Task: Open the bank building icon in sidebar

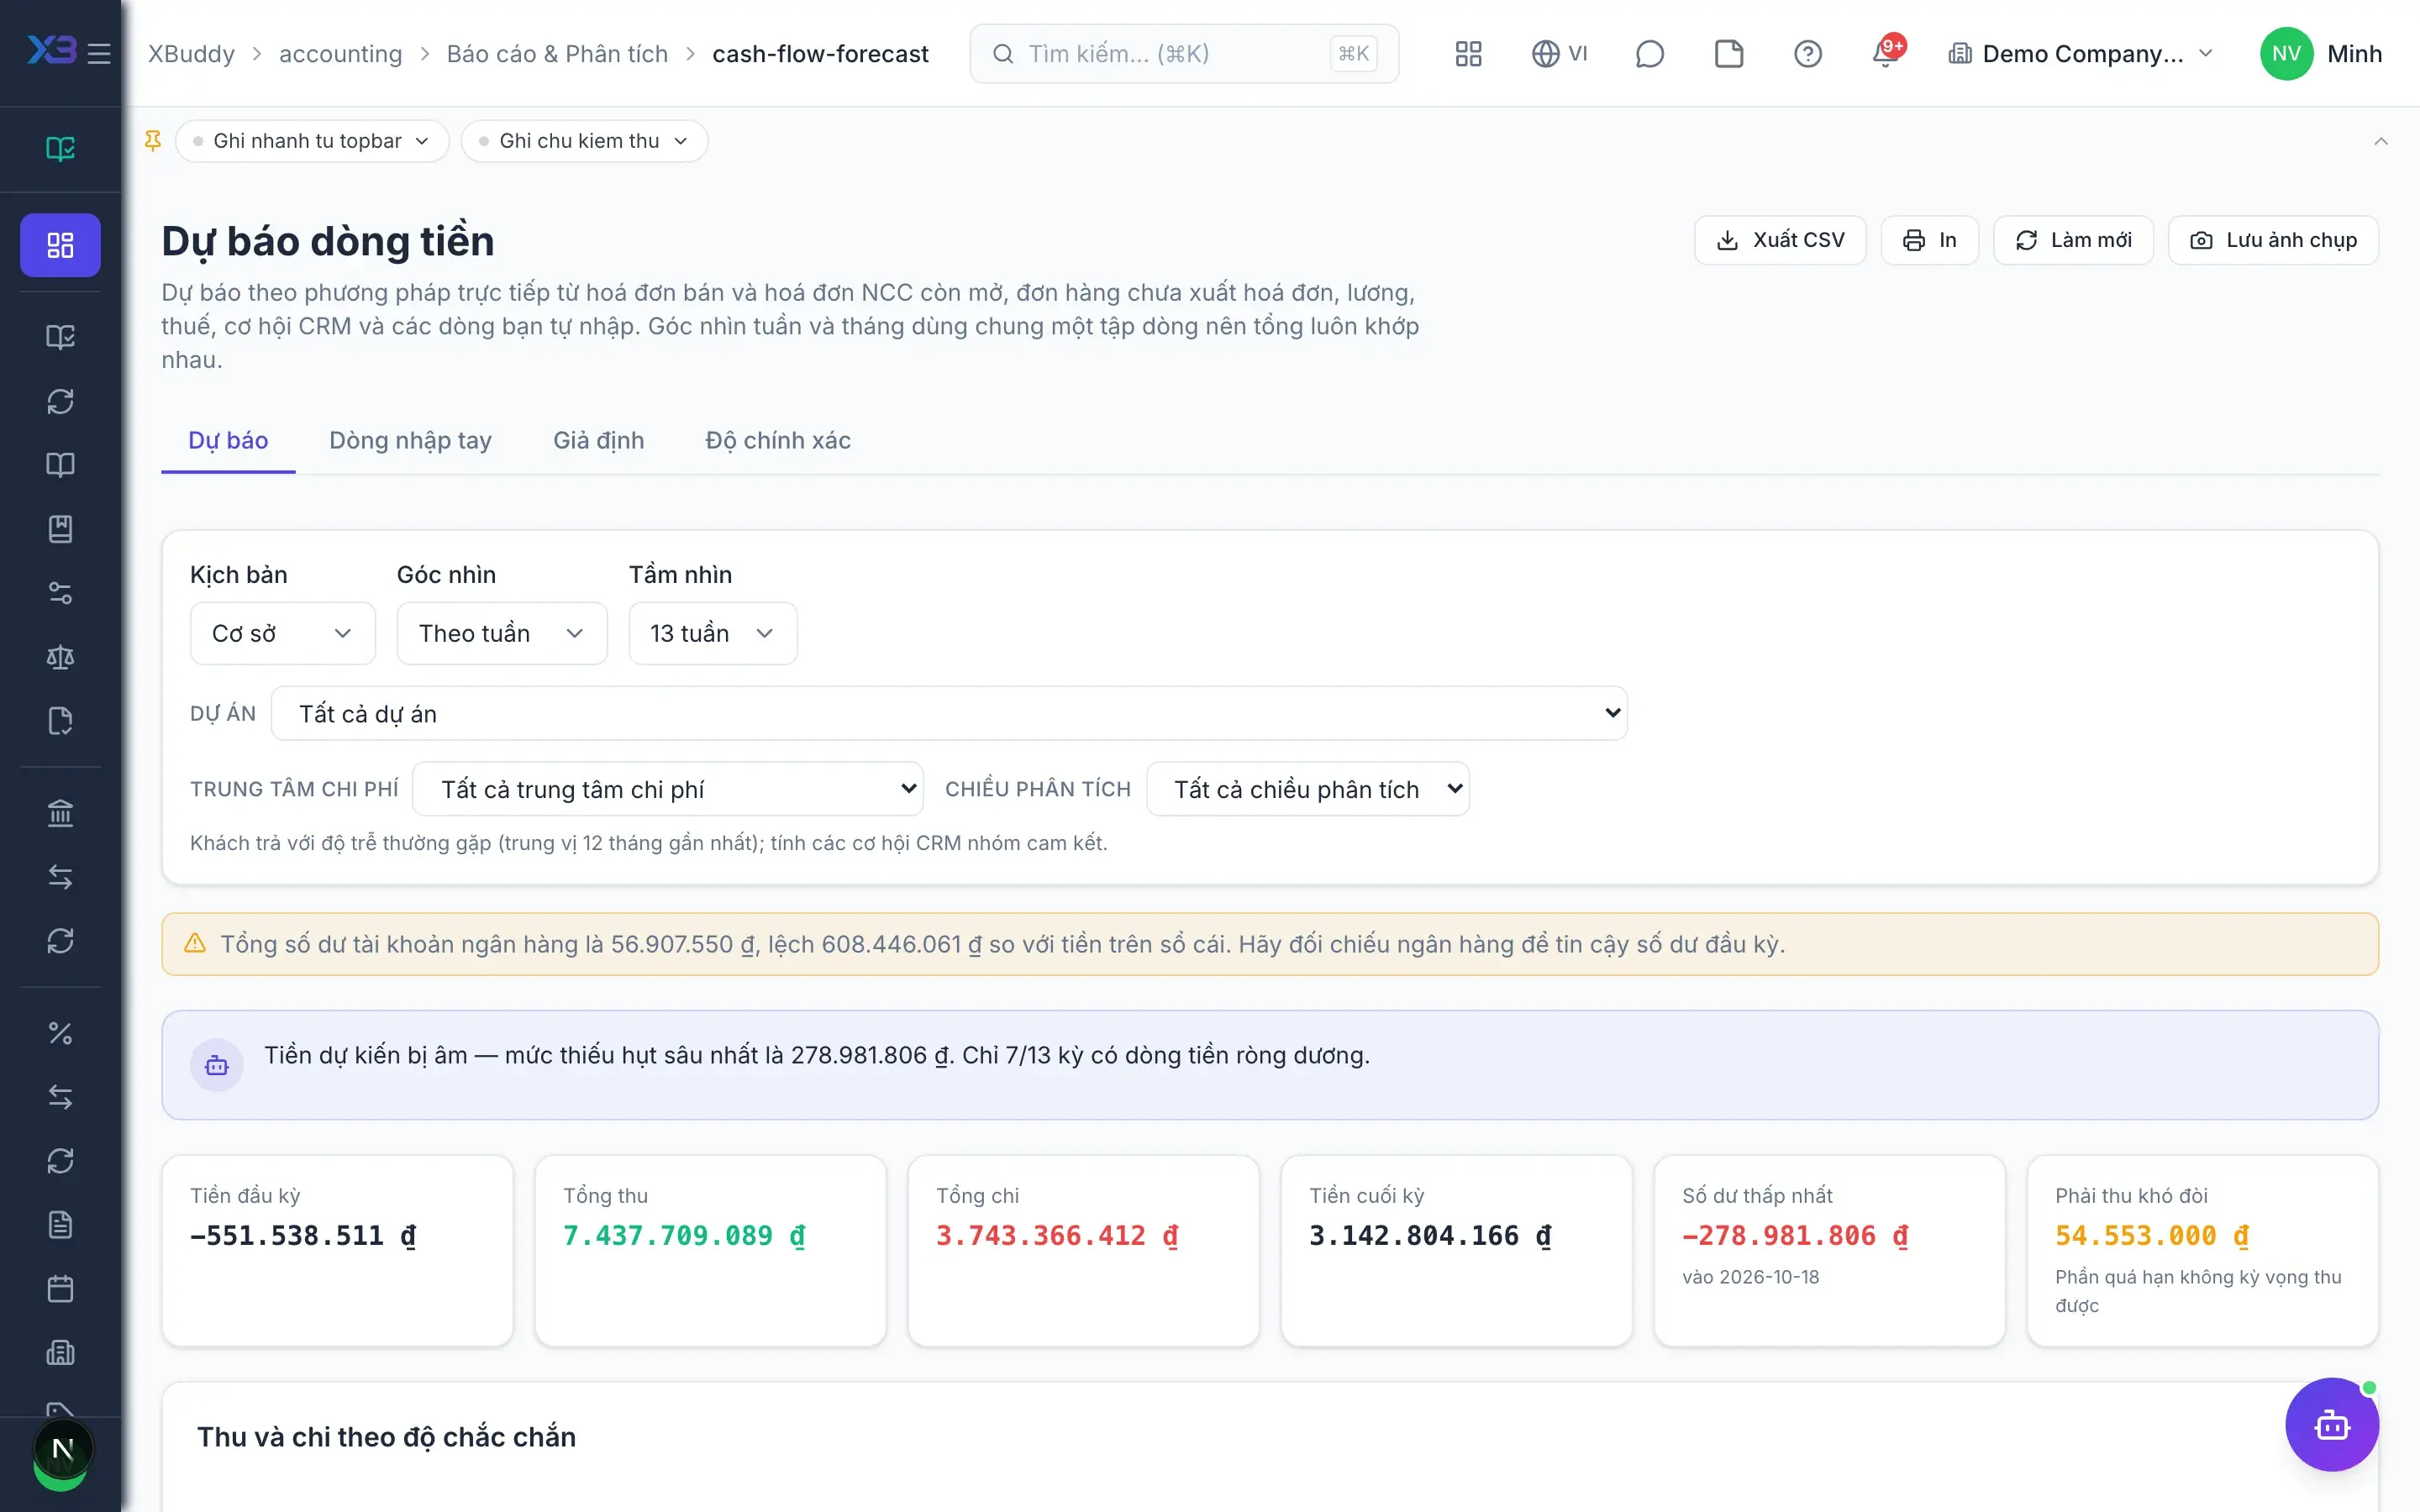Action: 60,813
